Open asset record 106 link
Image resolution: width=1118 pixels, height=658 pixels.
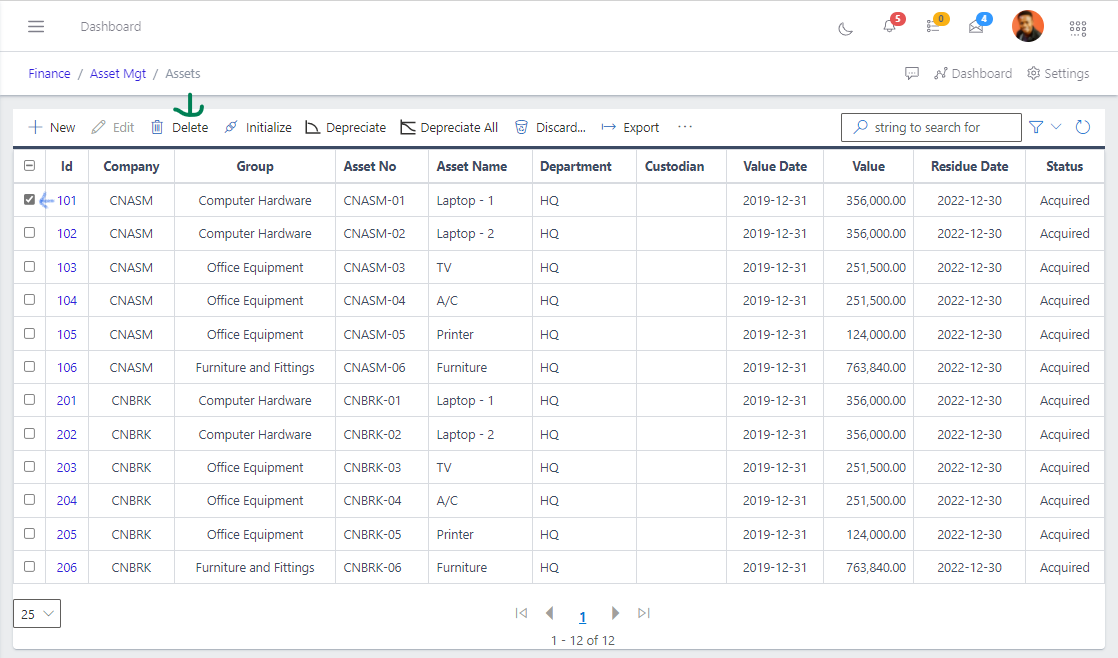click(x=66, y=367)
